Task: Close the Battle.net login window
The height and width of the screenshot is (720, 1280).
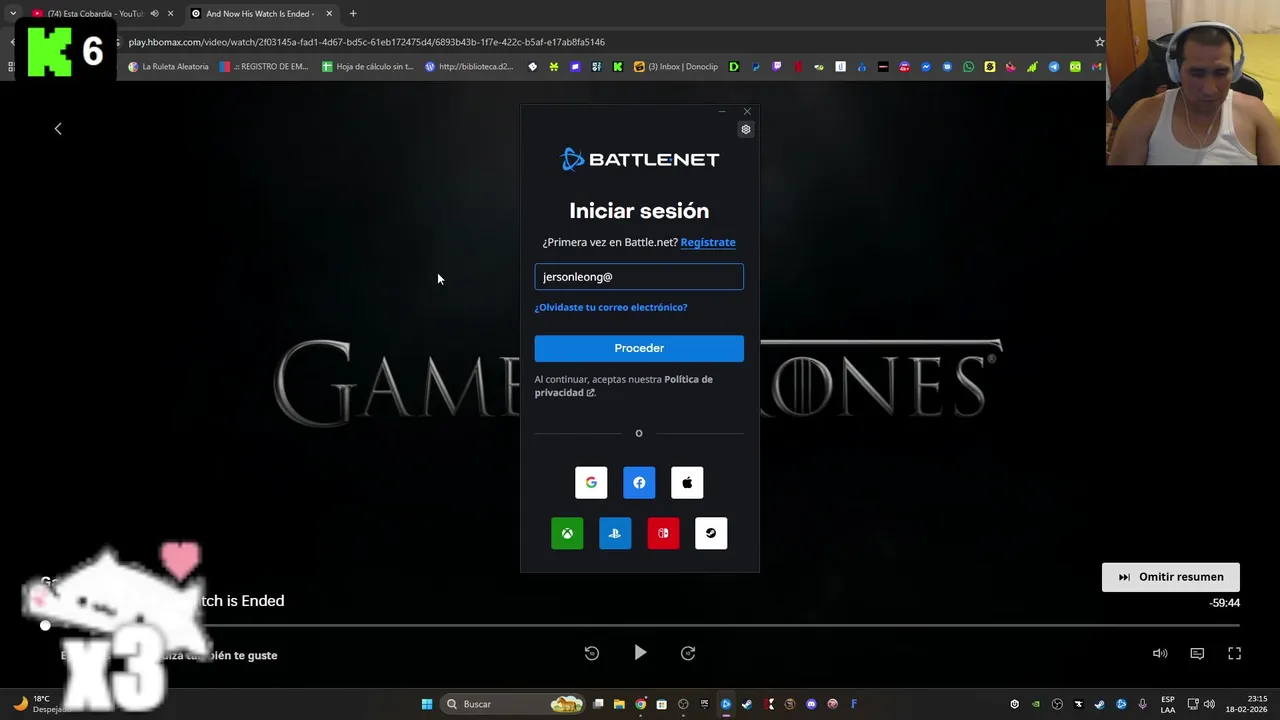Action: 747,111
